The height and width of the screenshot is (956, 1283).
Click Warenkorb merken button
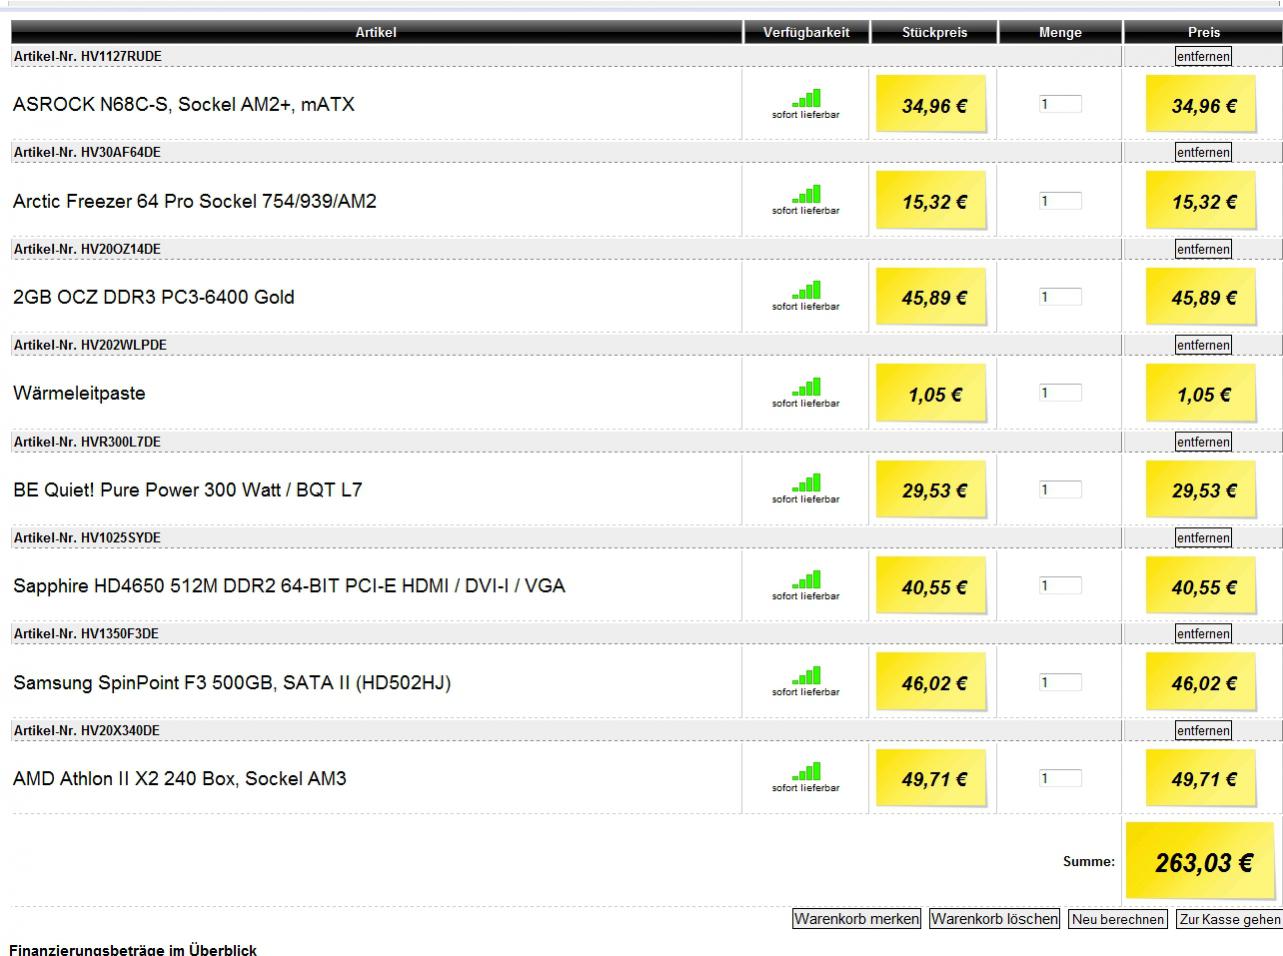[857, 919]
